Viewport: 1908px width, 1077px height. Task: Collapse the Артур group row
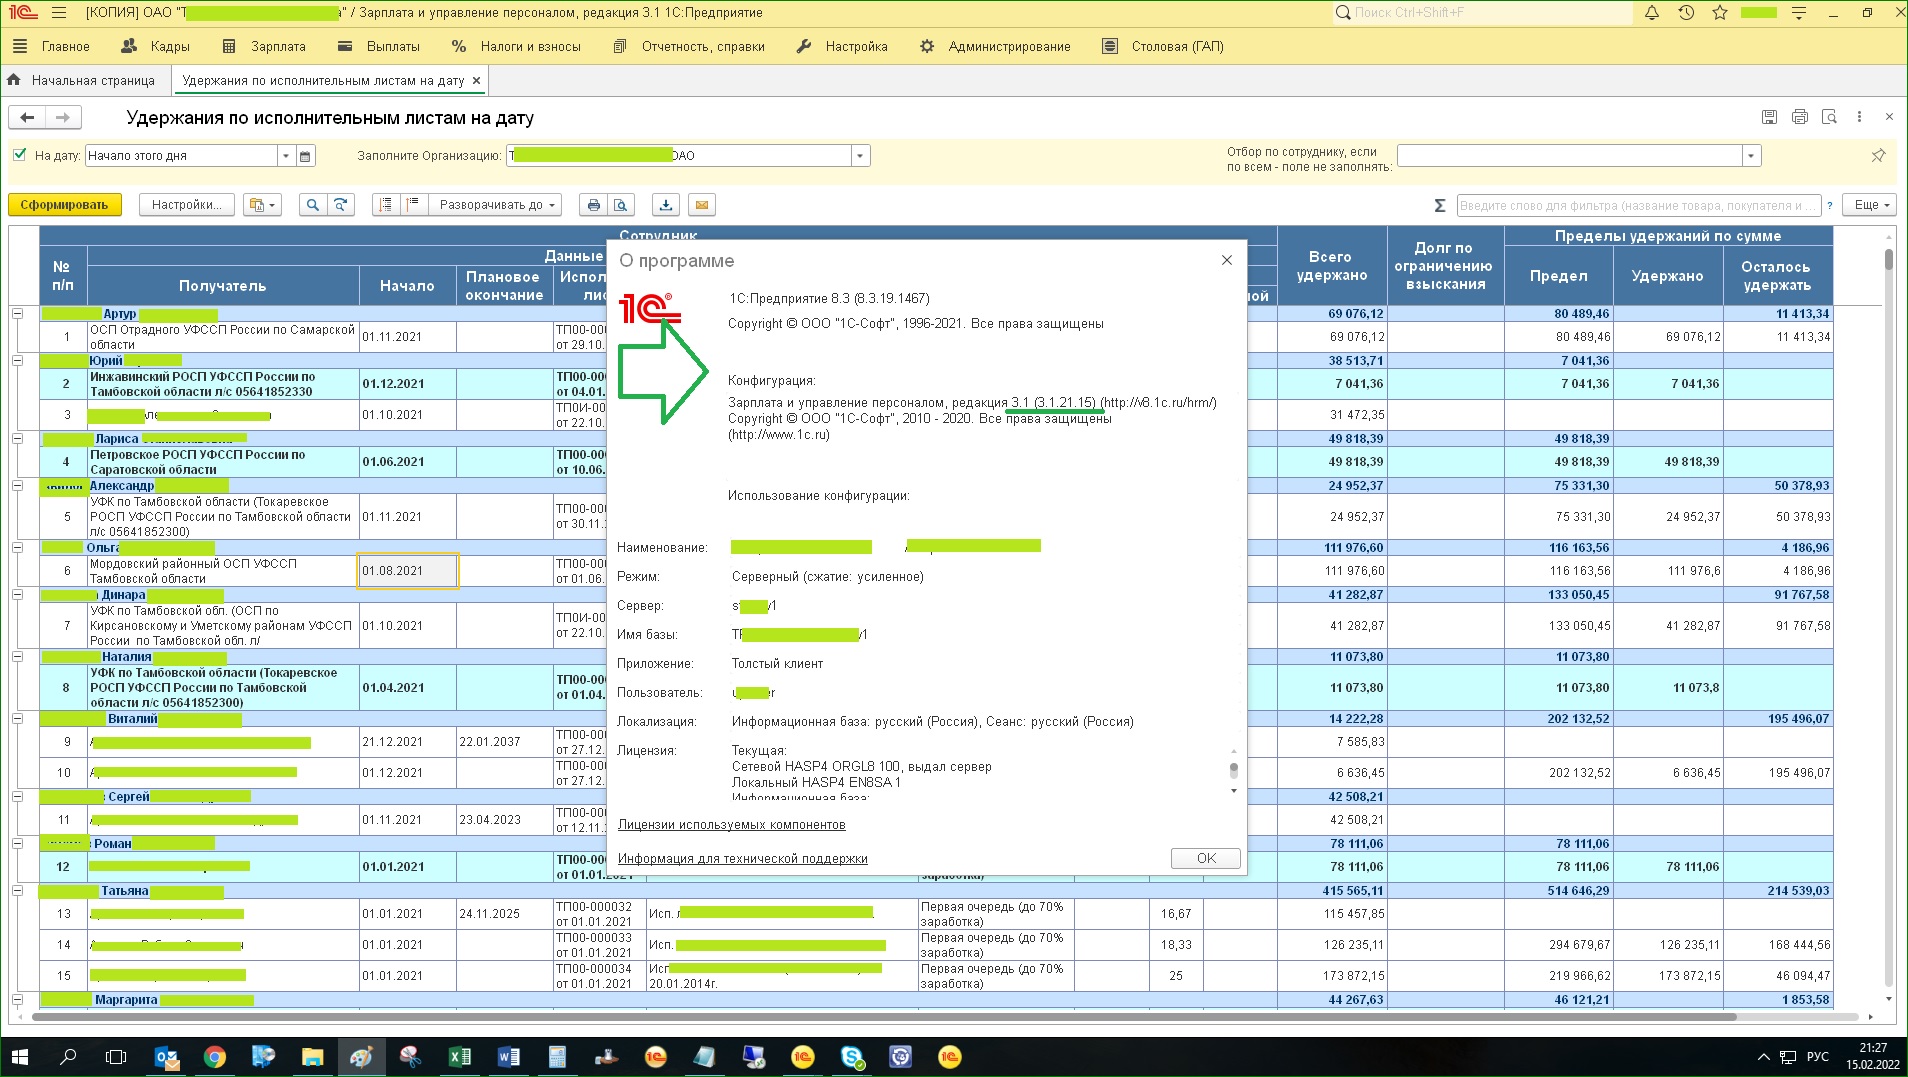pos(17,314)
